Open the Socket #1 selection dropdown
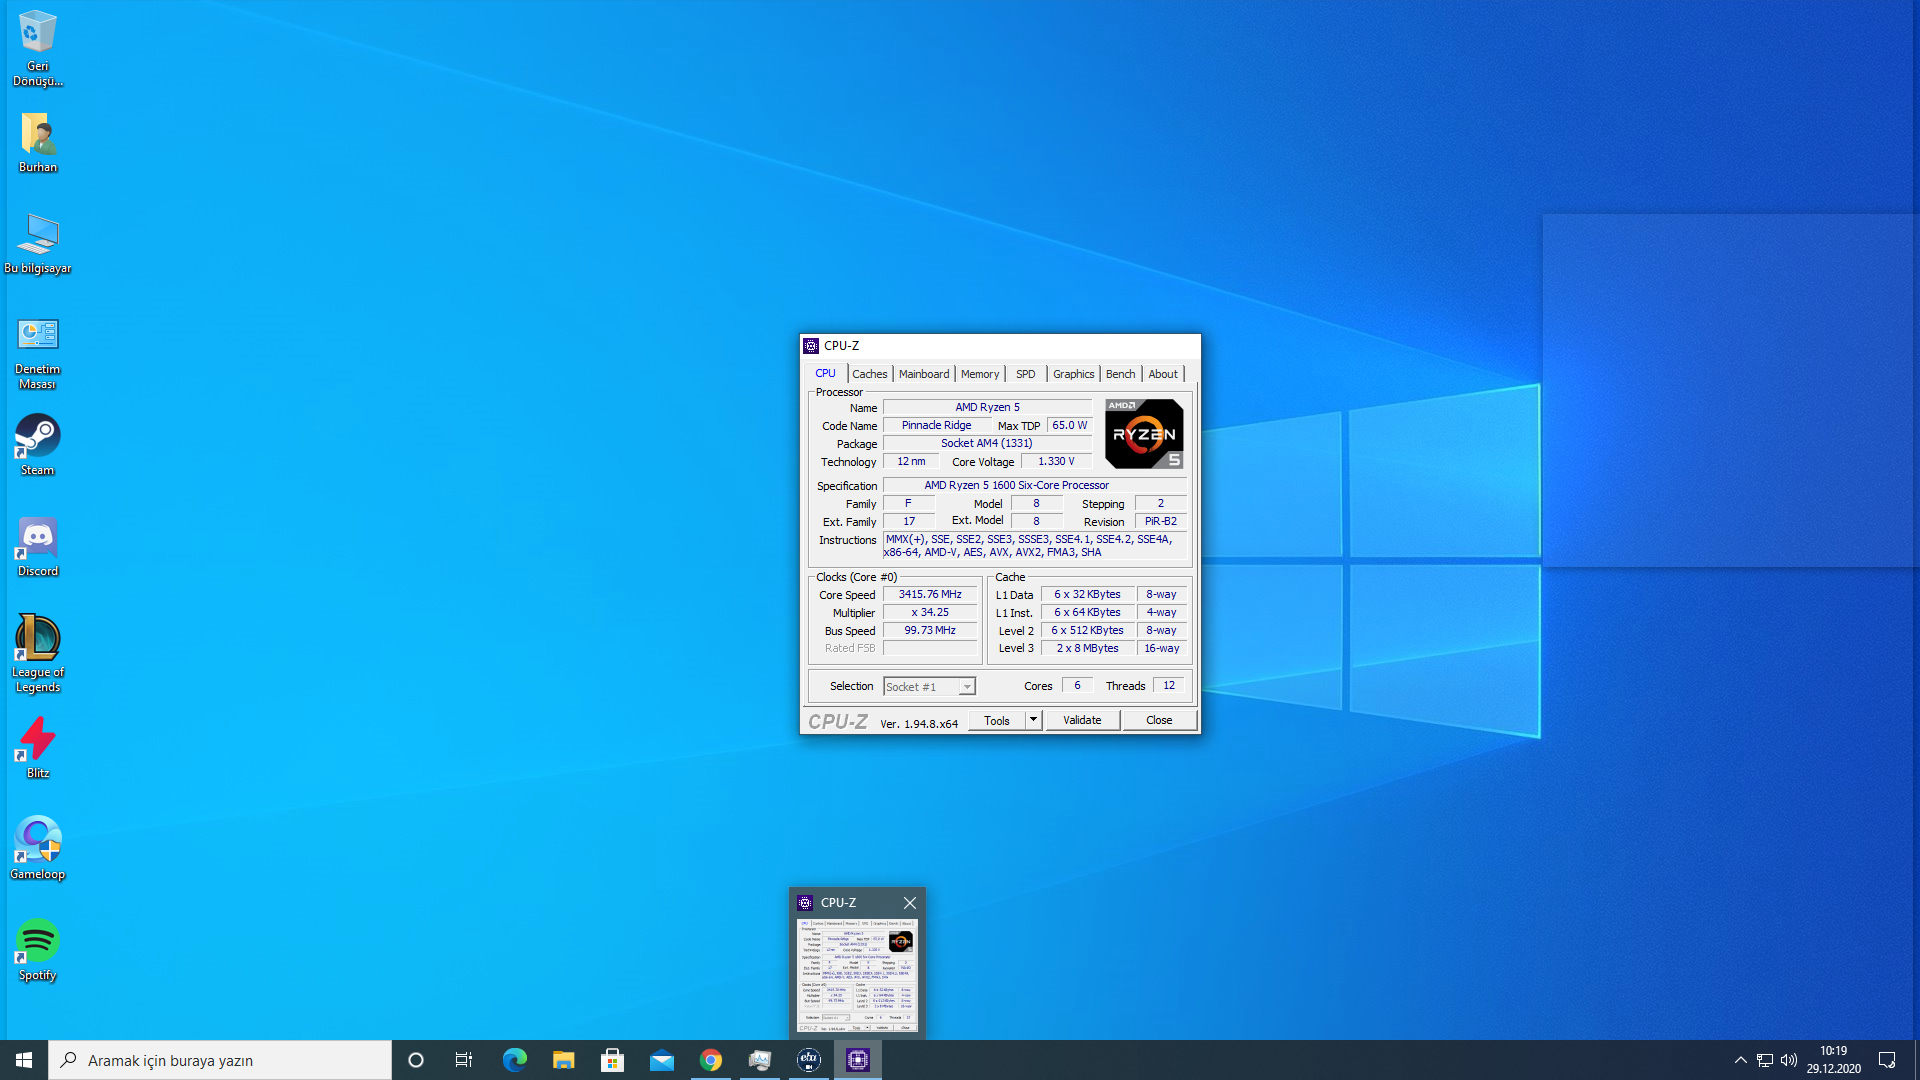 pyautogui.click(x=929, y=686)
